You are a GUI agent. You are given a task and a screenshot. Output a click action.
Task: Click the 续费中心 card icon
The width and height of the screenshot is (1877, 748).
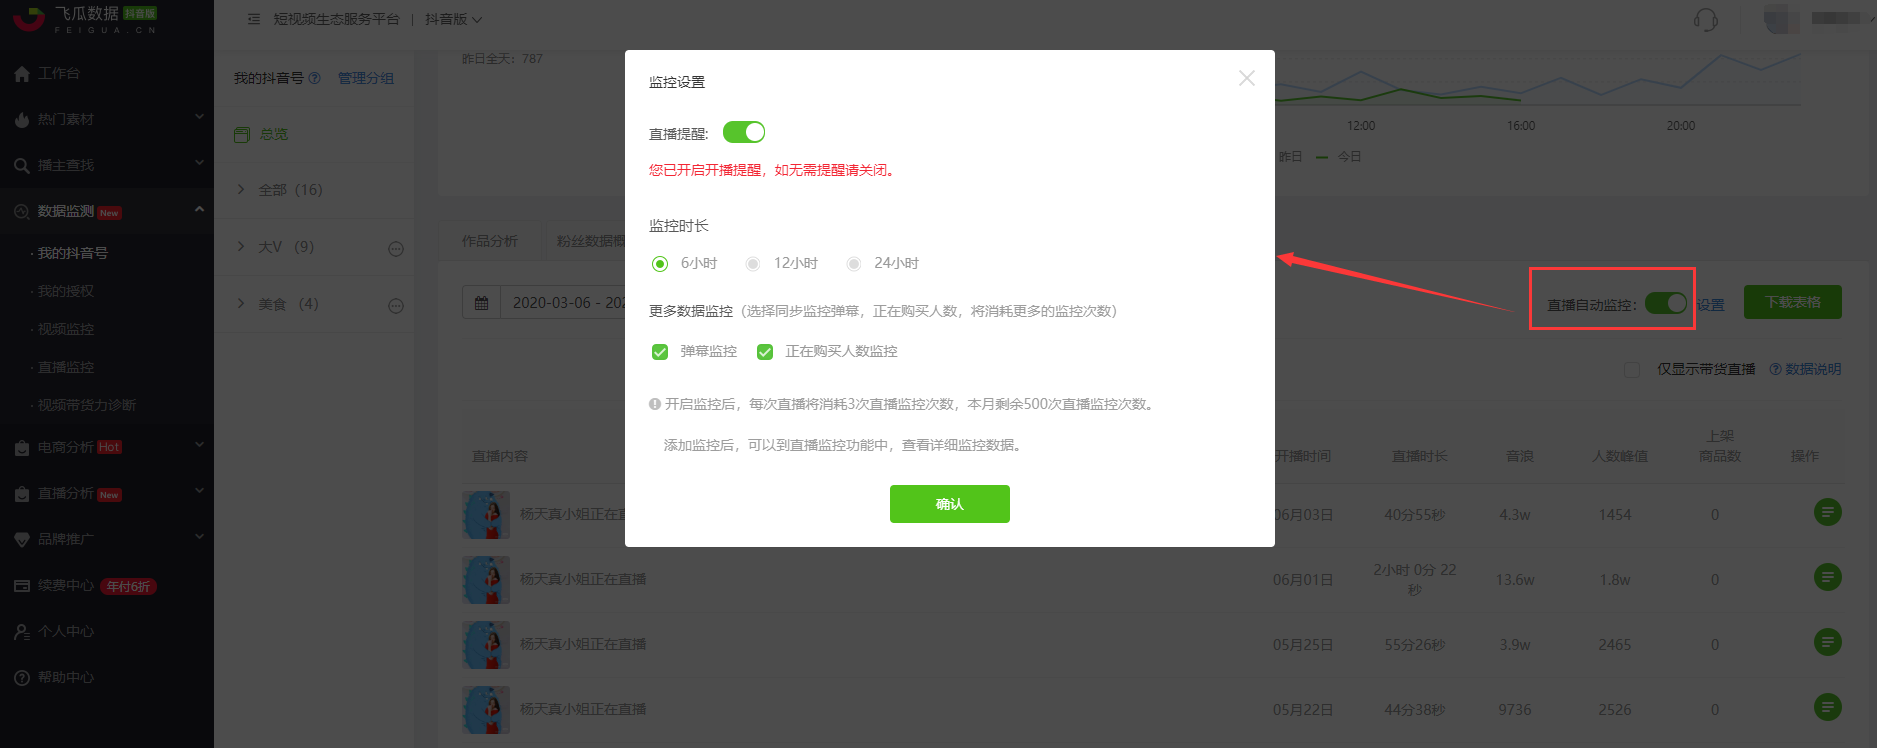pyautogui.click(x=22, y=586)
